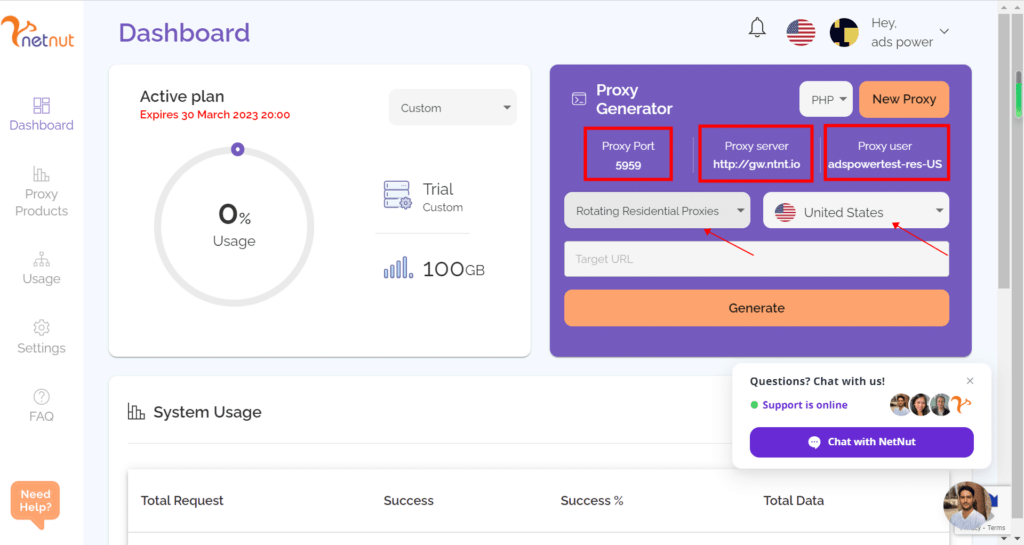Open the United States country dropdown
The width and height of the screenshot is (1024, 545).
[856, 211]
